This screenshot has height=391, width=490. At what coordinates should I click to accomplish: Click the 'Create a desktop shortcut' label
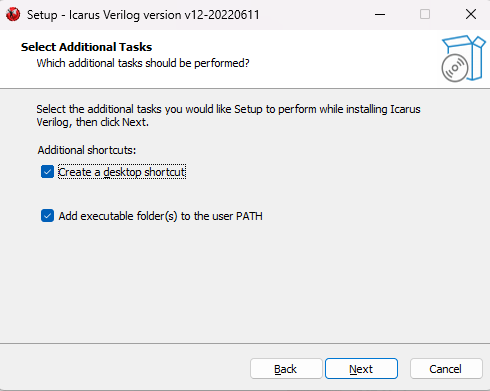click(122, 172)
